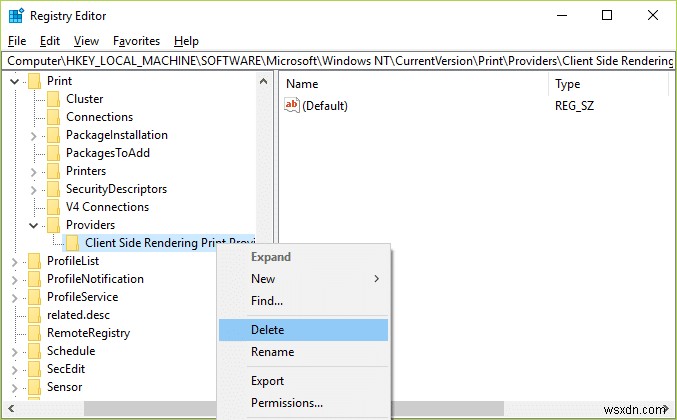The width and height of the screenshot is (677, 420).
Task: Click the Schedule folder icon
Action: (35, 351)
